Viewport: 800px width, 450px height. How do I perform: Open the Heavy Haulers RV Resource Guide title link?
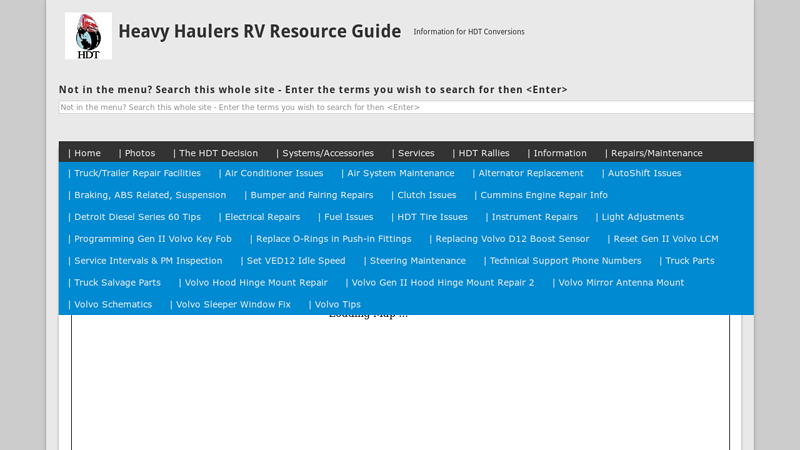pyautogui.click(x=259, y=31)
